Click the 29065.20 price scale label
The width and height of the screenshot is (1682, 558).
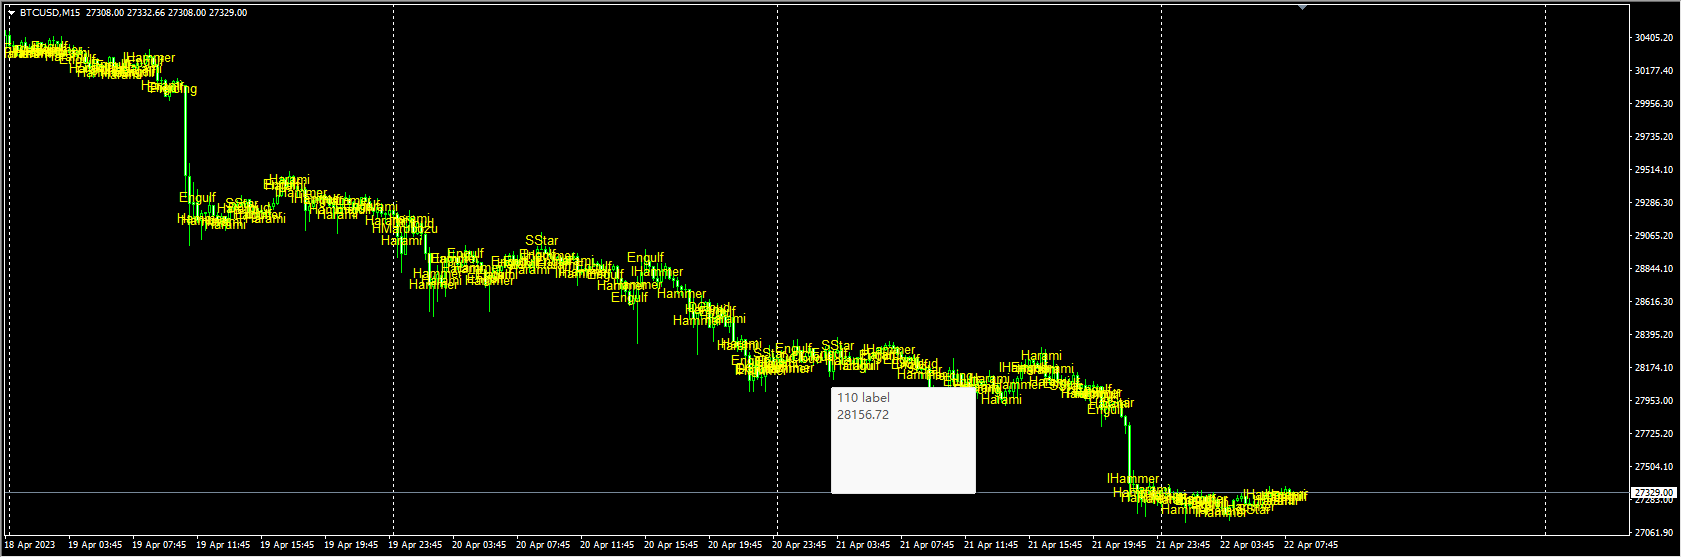click(x=1654, y=236)
